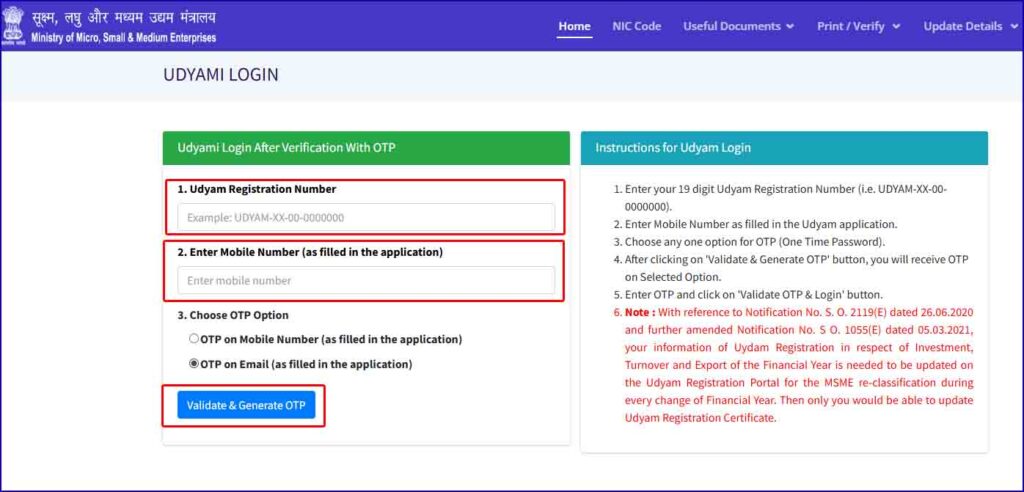Click the '2. Enter Mobile Number' label
Screen dimensions: 1024x492
tap(310, 252)
